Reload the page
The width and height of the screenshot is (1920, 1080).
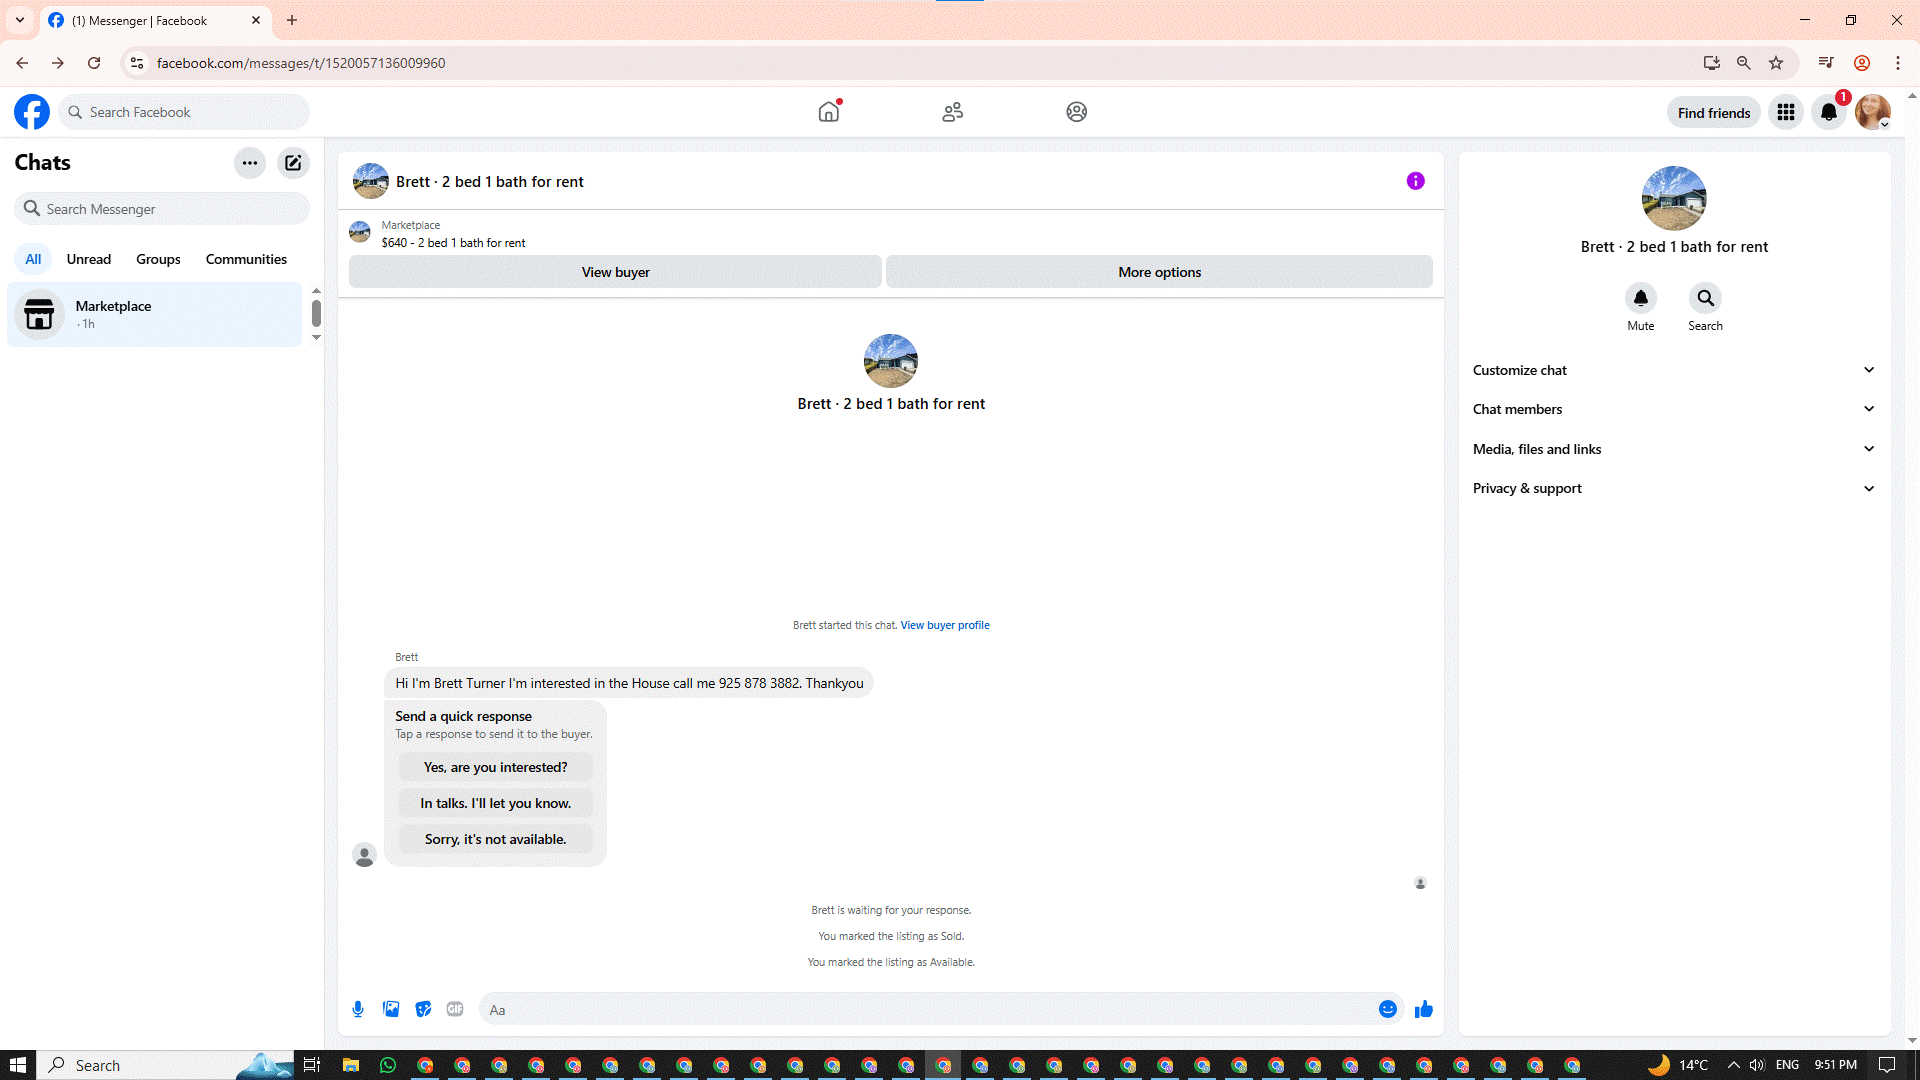94,63
